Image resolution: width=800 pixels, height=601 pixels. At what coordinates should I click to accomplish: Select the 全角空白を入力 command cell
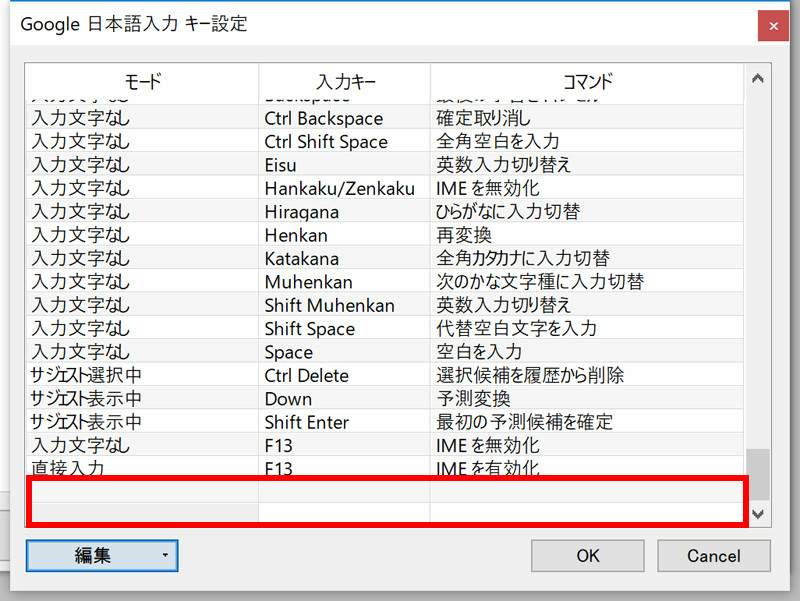tap(587, 141)
